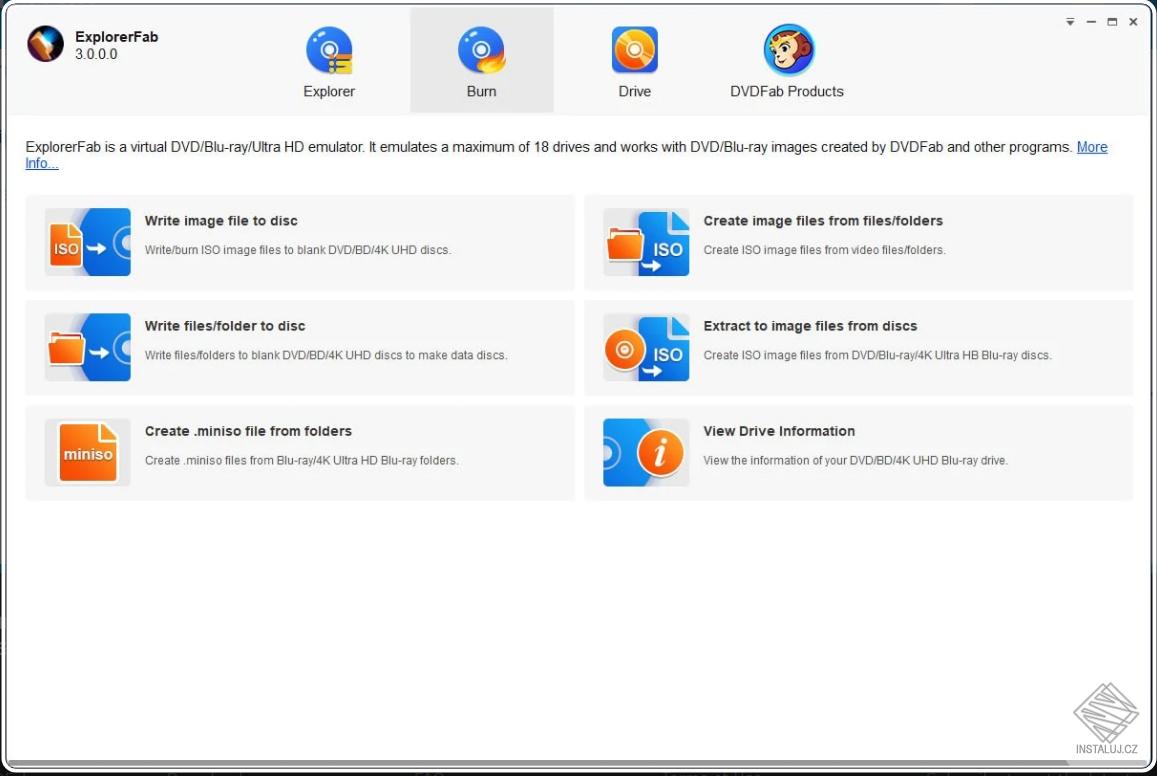Click the folder-to-disc write files icon
Image resolution: width=1157 pixels, height=776 pixels.
[88, 347]
